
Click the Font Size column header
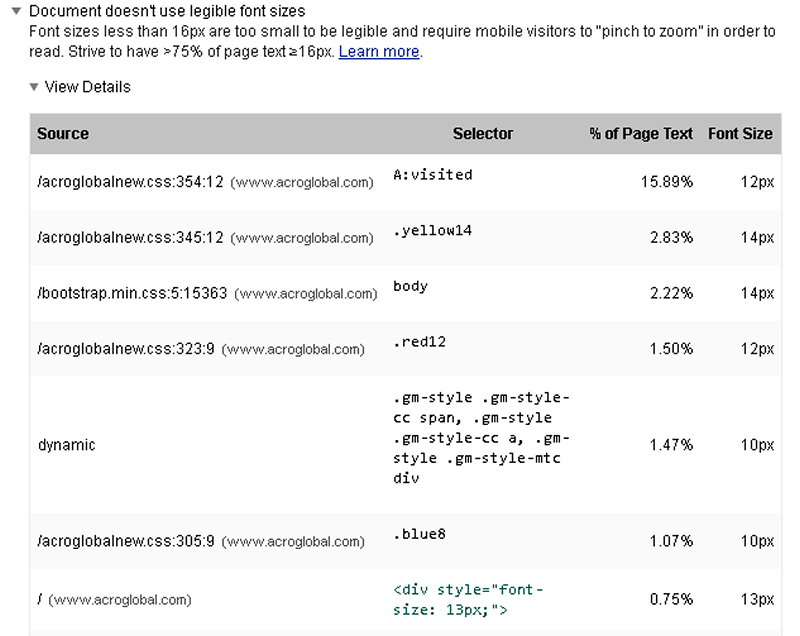(740, 134)
